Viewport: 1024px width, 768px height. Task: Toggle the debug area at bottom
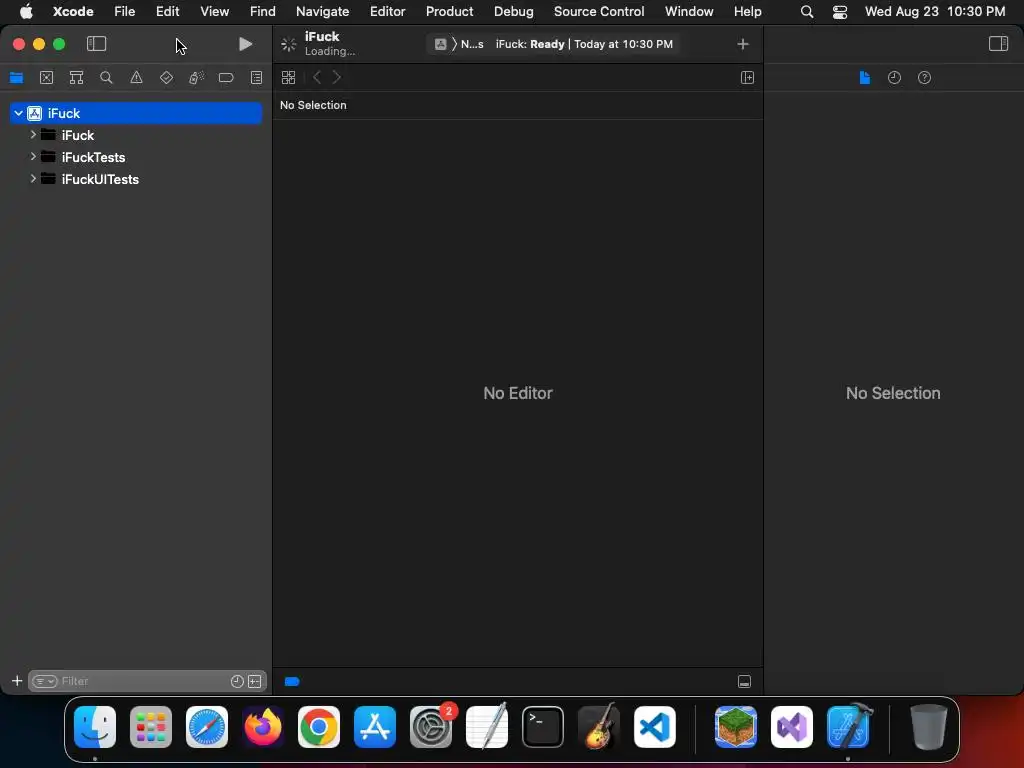pyautogui.click(x=744, y=682)
